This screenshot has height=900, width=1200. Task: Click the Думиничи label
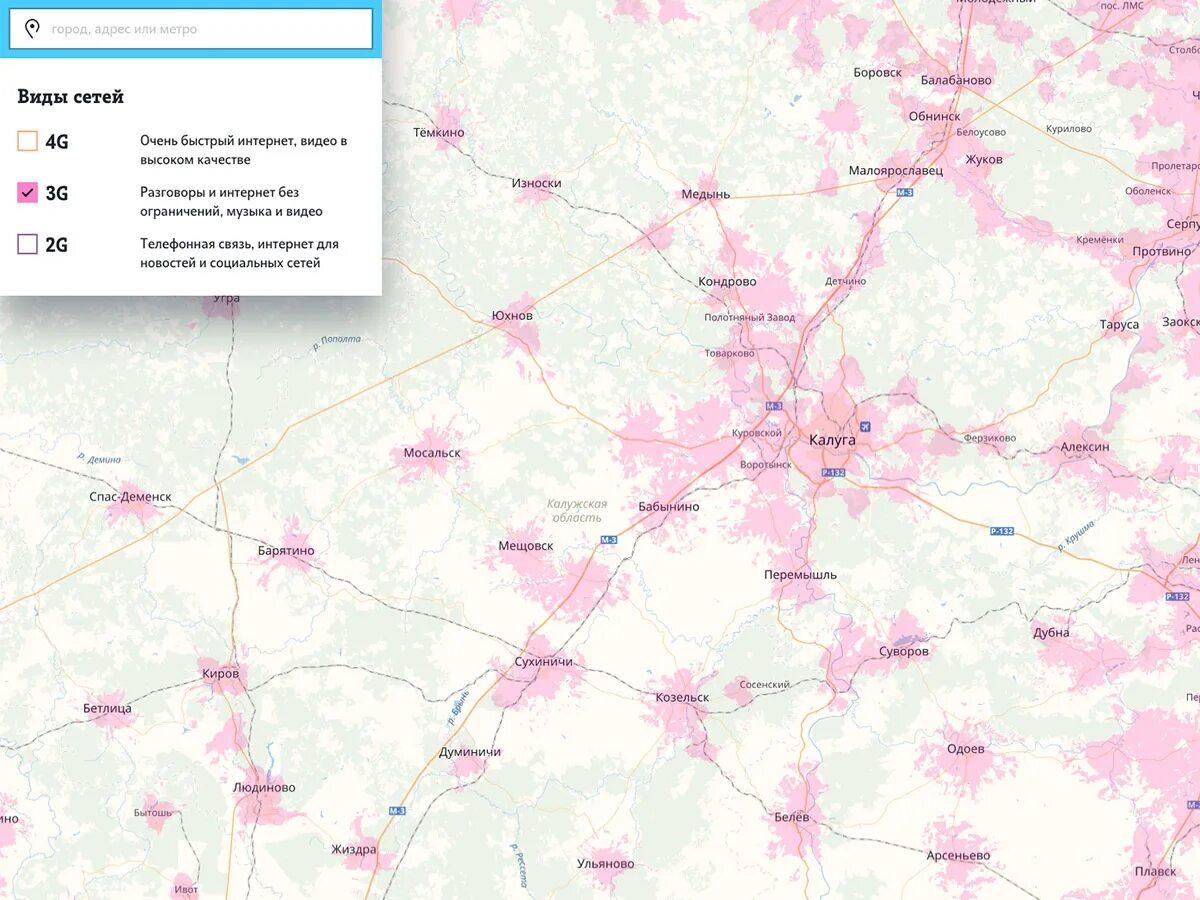[x=470, y=752]
